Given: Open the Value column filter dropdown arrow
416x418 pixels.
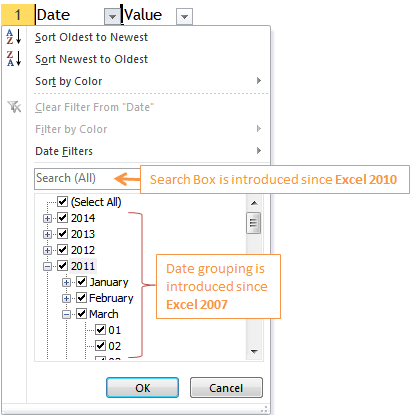Looking at the screenshot, I should coord(184,16).
